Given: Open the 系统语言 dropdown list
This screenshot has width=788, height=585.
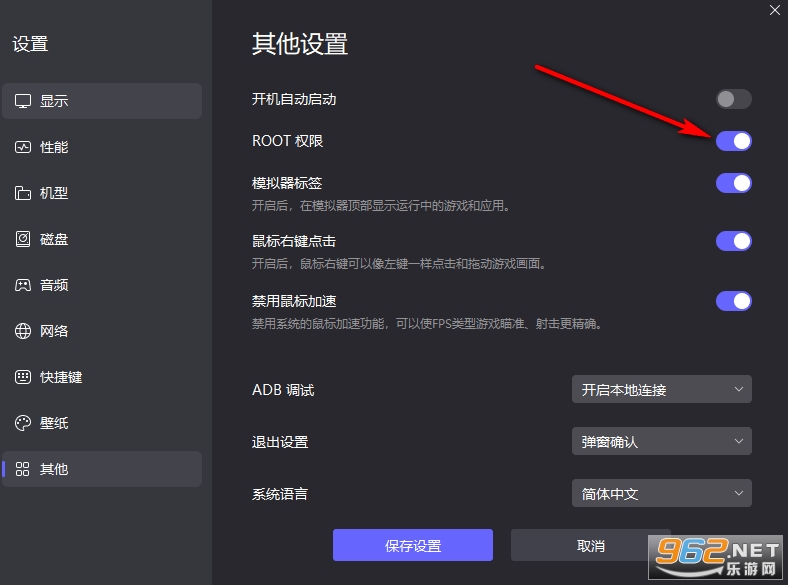Looking at the screenshot, I should click(661, 493).
